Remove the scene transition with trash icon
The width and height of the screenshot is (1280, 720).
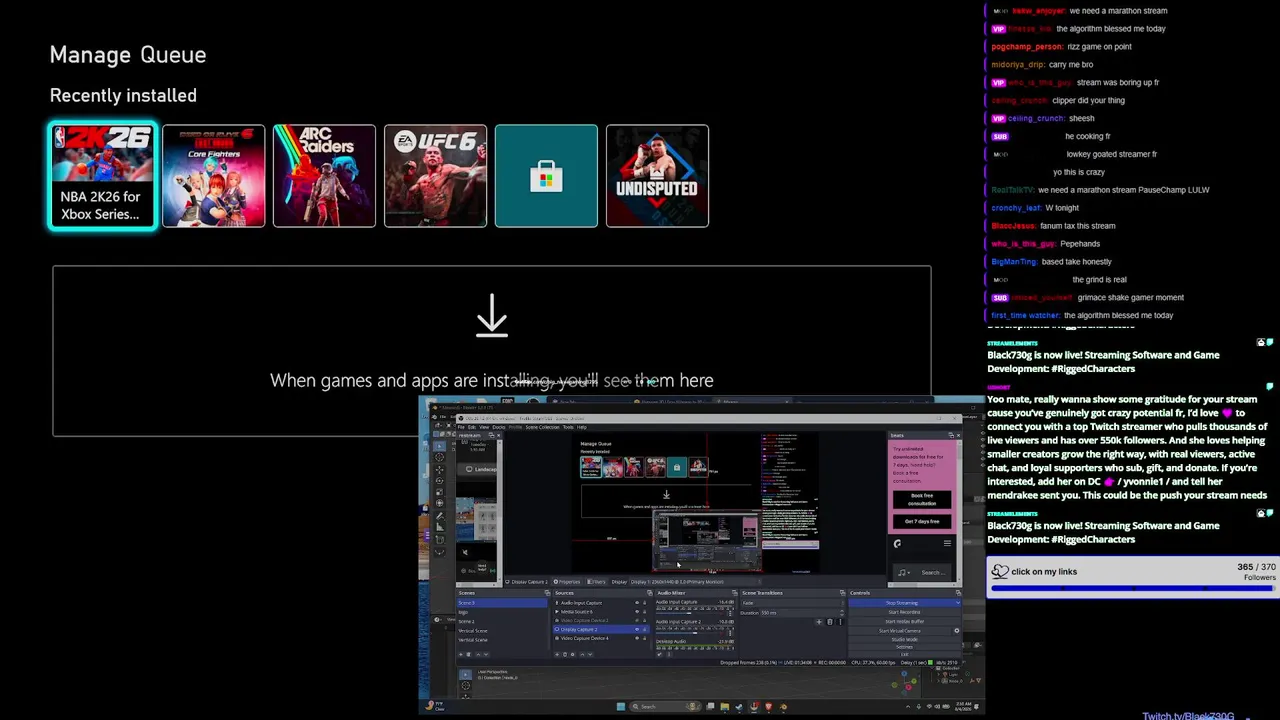[x=829, y=622]
